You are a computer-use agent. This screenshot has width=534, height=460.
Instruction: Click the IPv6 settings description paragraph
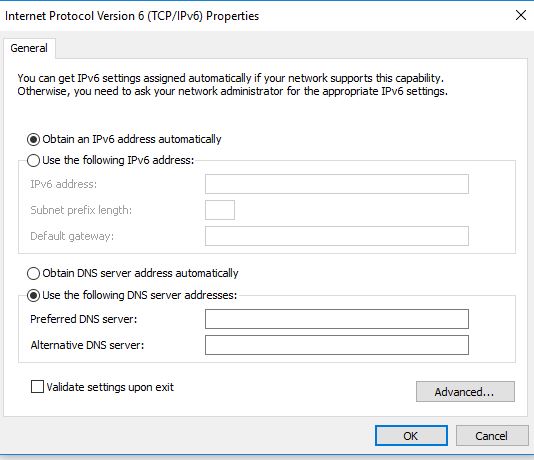click(x=233, y=85)
